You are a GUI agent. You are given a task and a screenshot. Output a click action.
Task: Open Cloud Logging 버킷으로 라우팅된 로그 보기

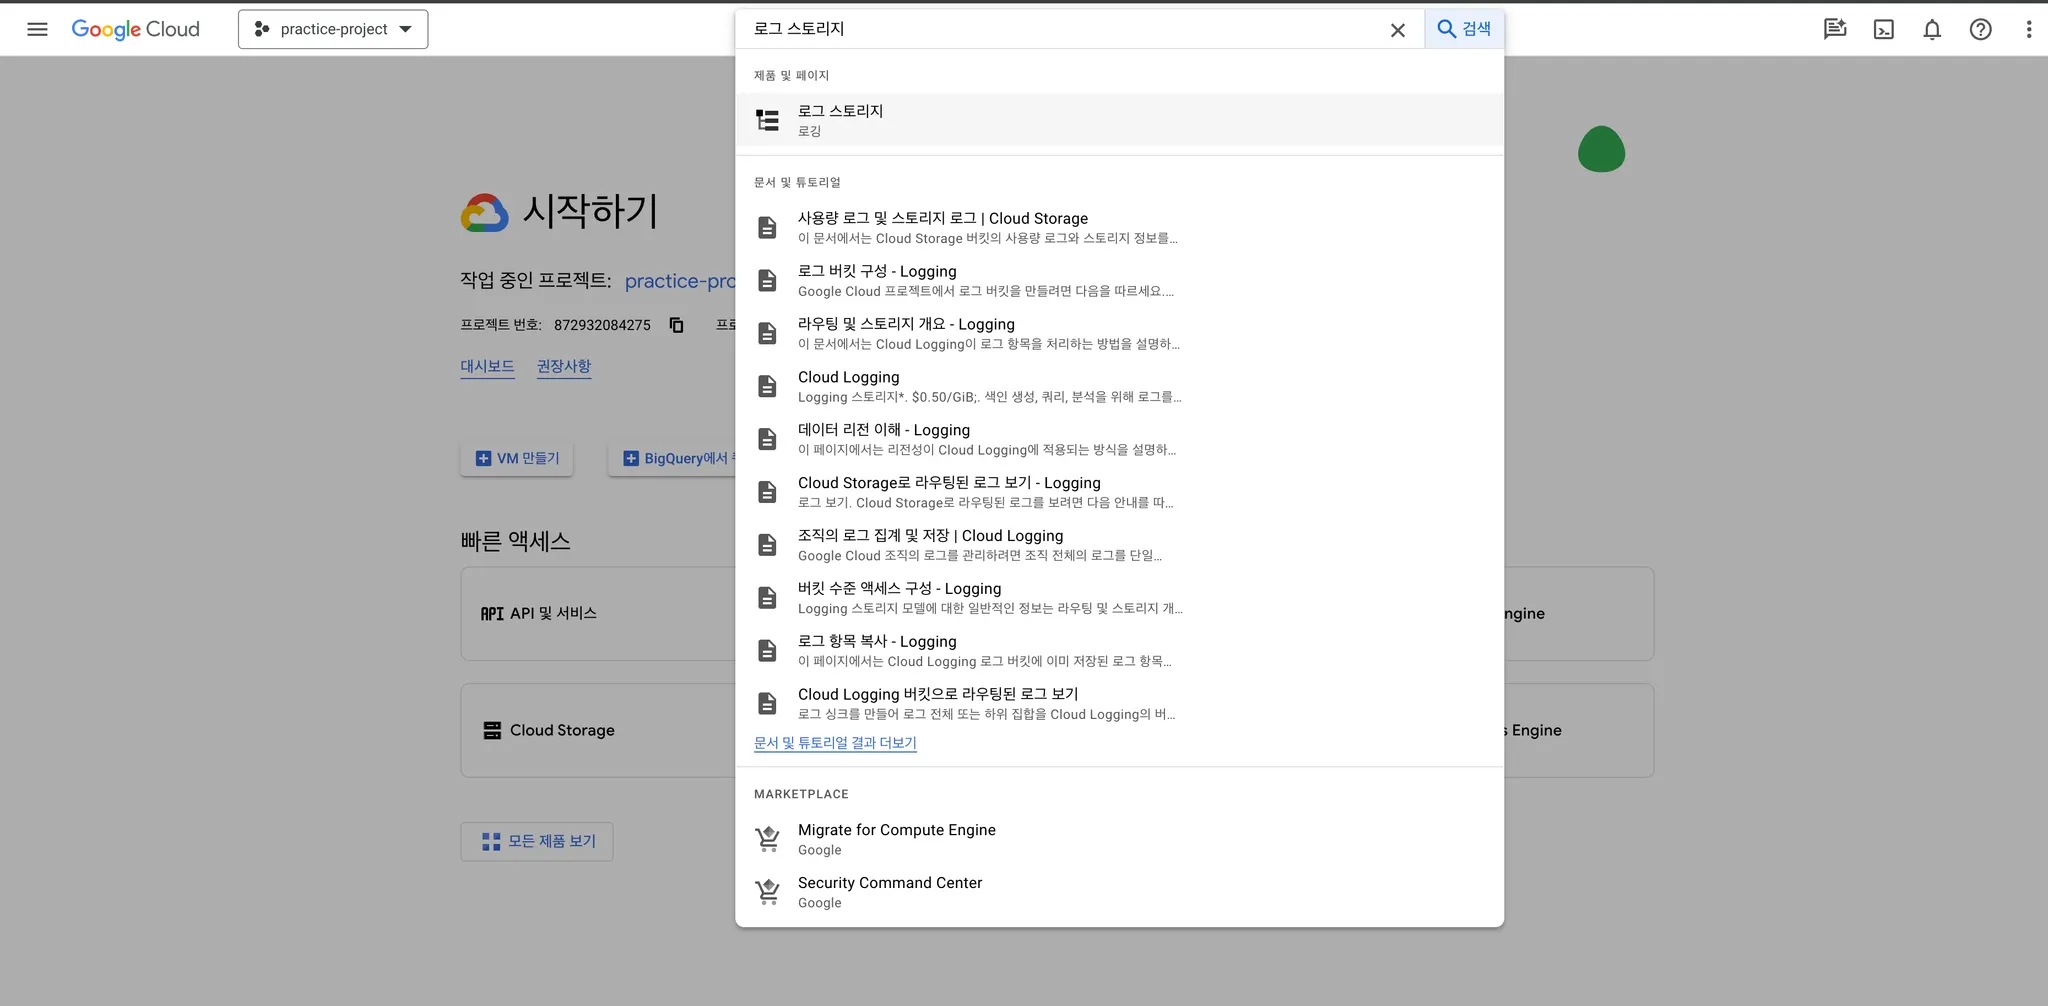[1119, 703]
